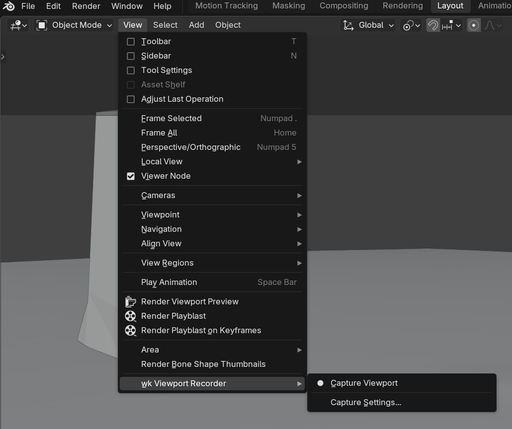Select Render Playblast entry

point(213,316)
